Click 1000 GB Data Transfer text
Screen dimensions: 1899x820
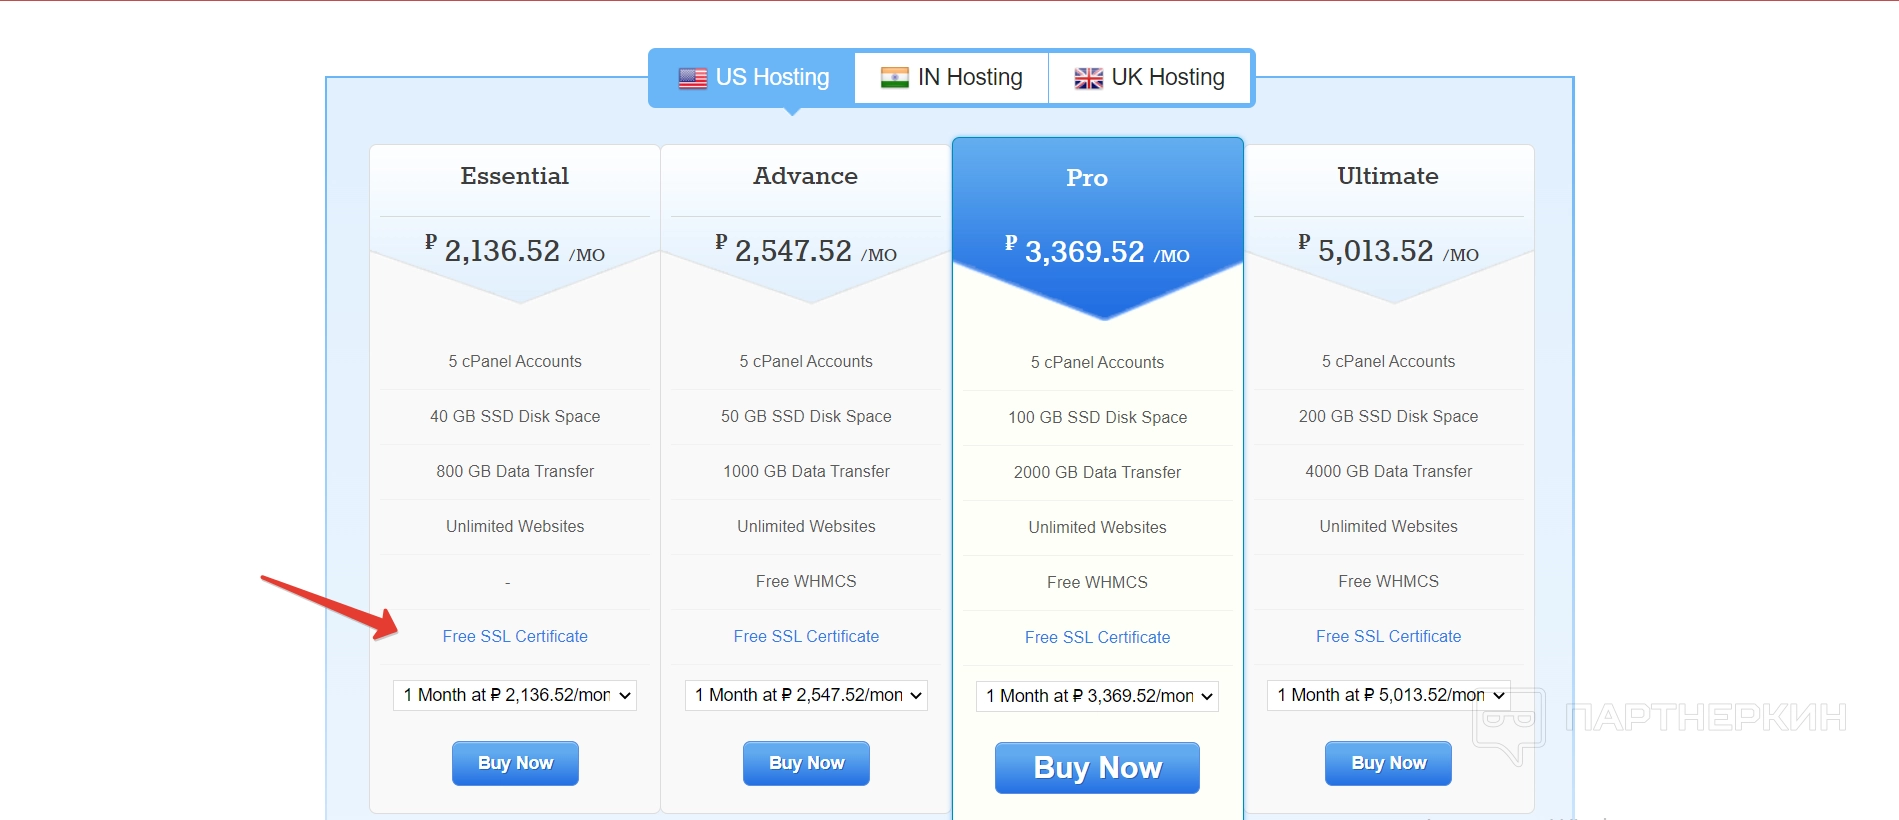point(806,471)
